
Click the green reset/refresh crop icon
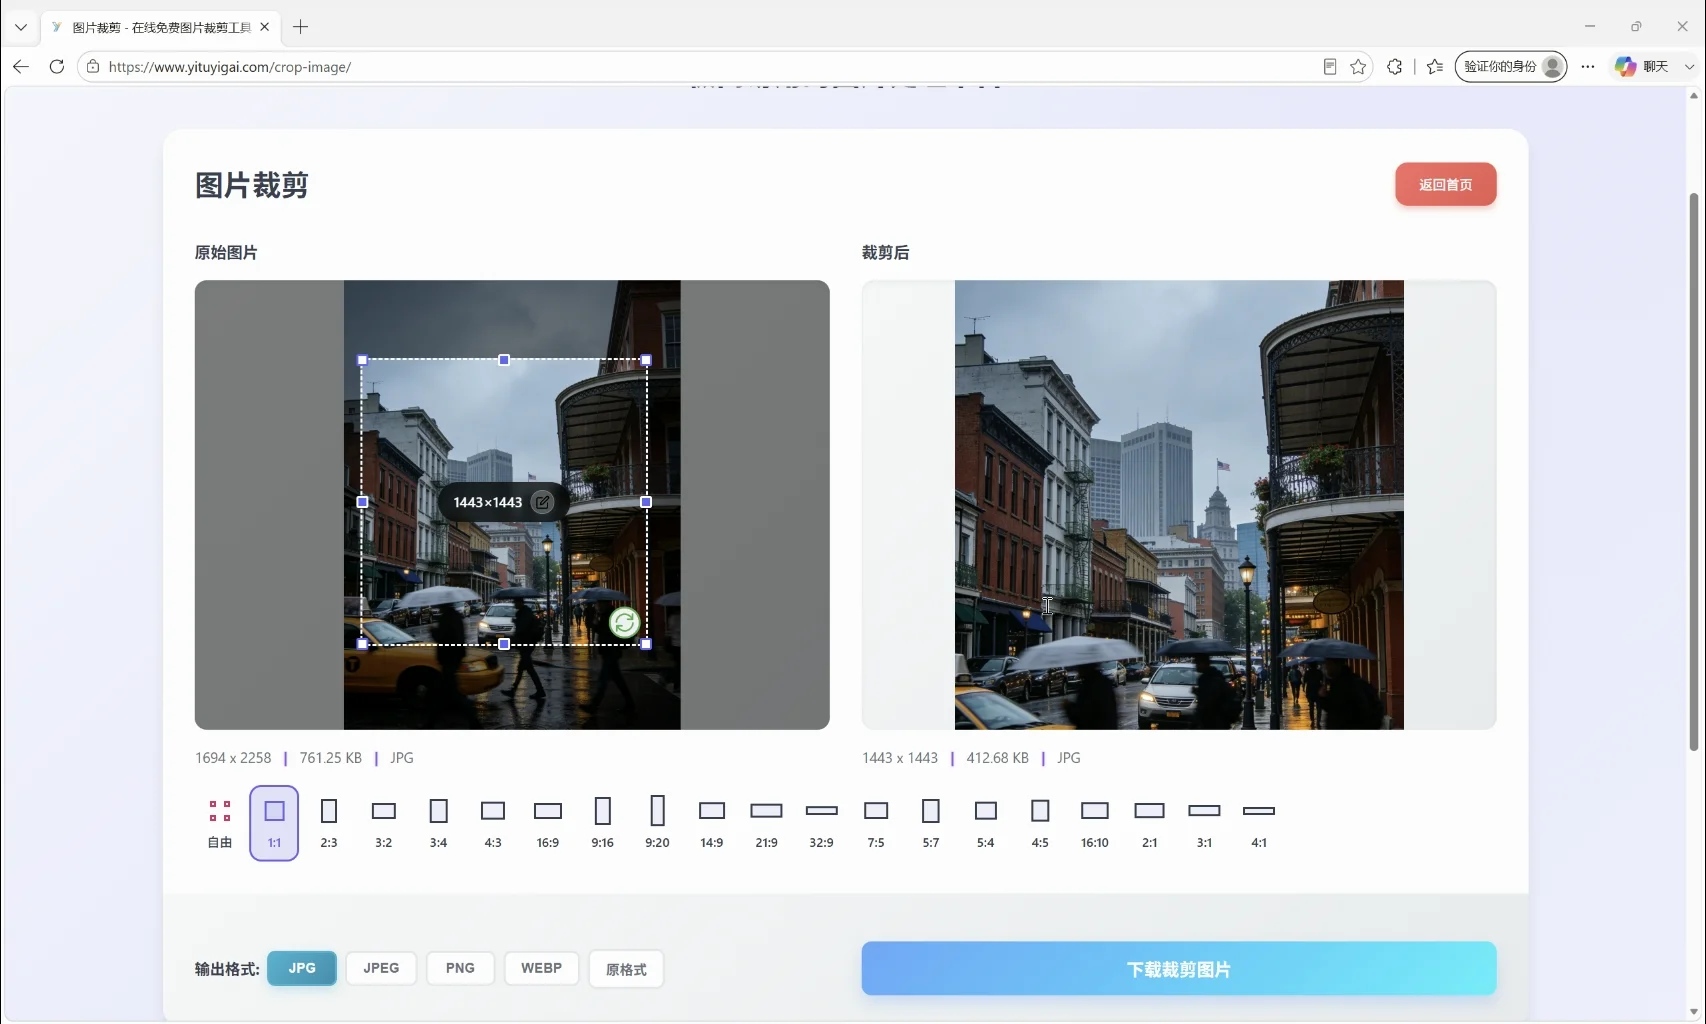[x=624, y=623]
